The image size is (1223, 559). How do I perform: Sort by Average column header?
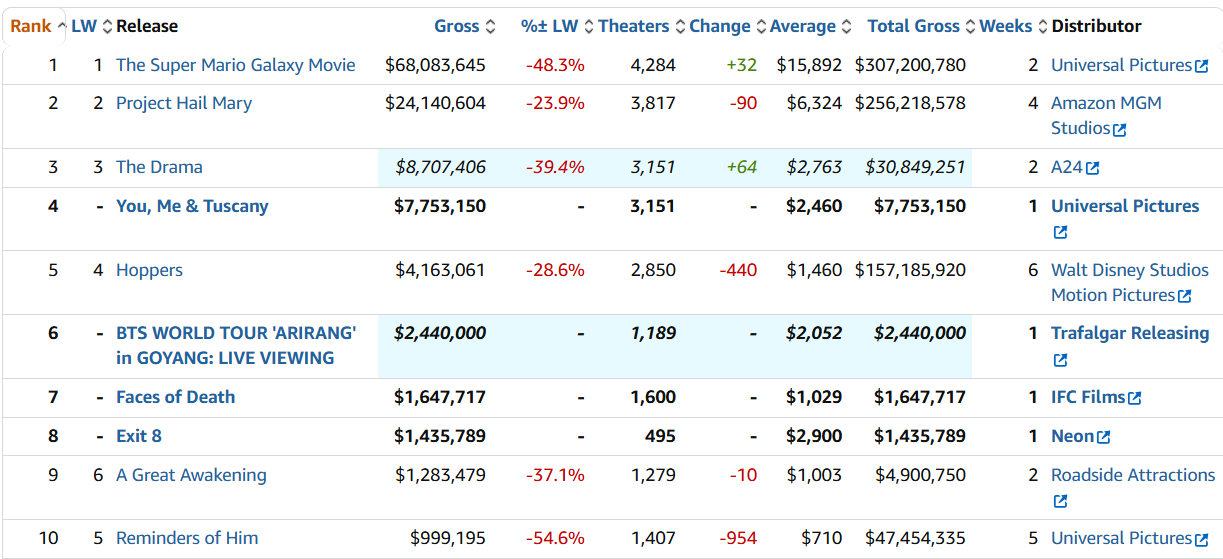coord(803,26)
